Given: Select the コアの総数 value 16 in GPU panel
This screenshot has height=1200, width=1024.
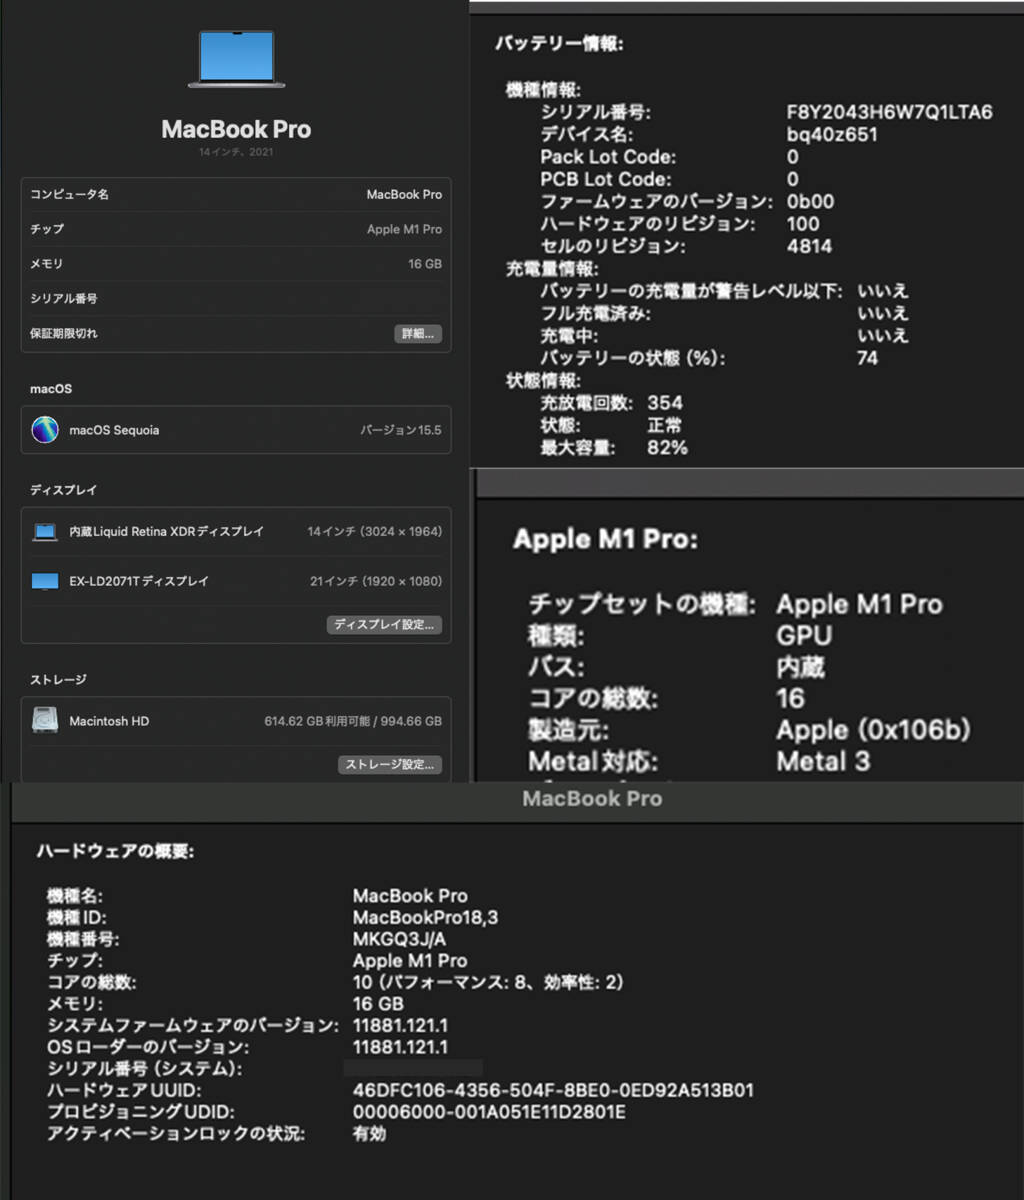Looking at the screenshot, I should click(790, 698).
